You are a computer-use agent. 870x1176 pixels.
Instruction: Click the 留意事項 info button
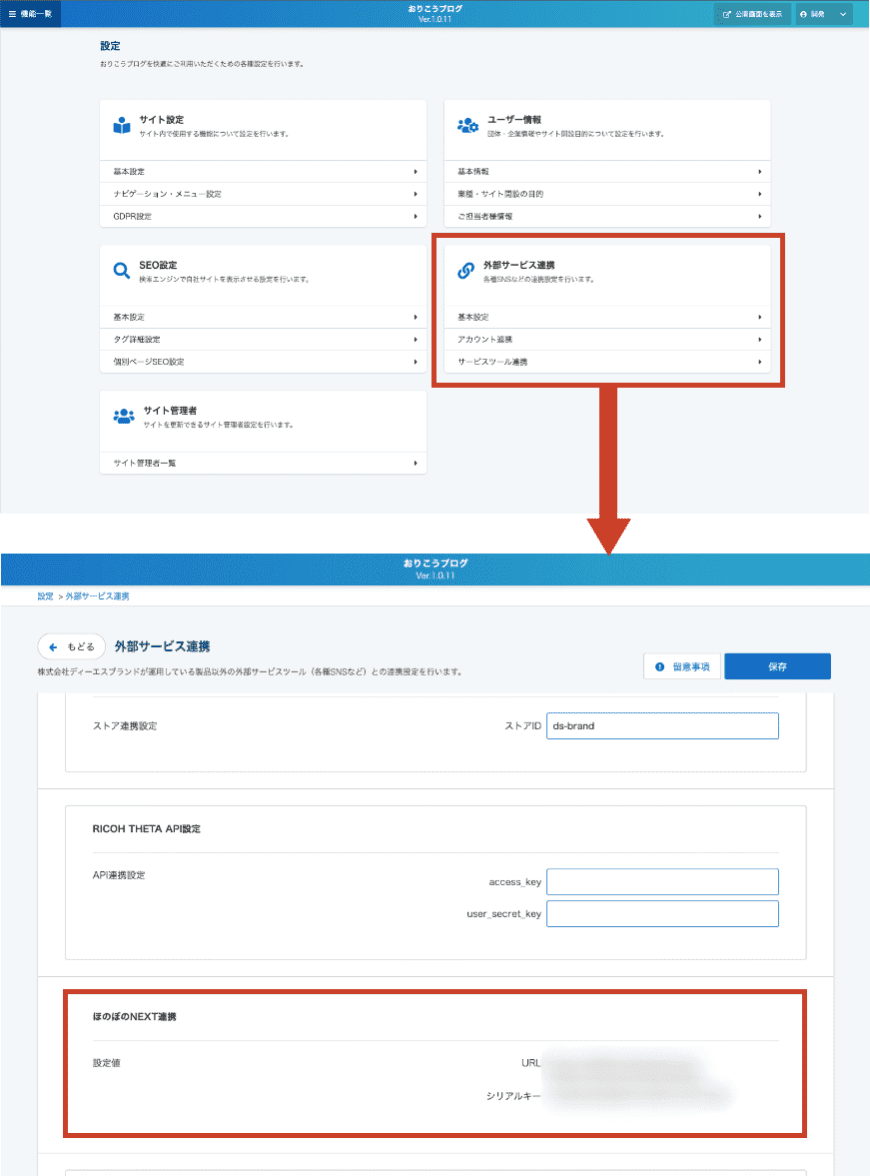point(682,666)
